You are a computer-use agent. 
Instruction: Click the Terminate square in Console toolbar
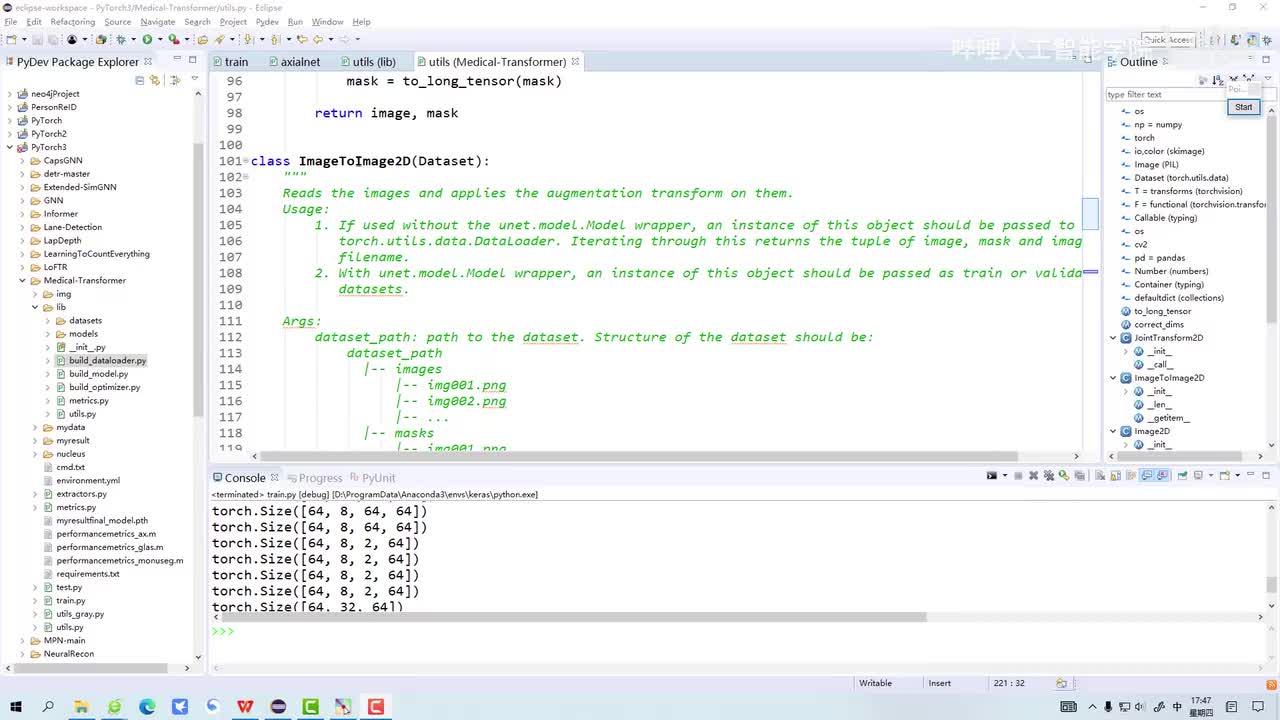(1018, 476)
